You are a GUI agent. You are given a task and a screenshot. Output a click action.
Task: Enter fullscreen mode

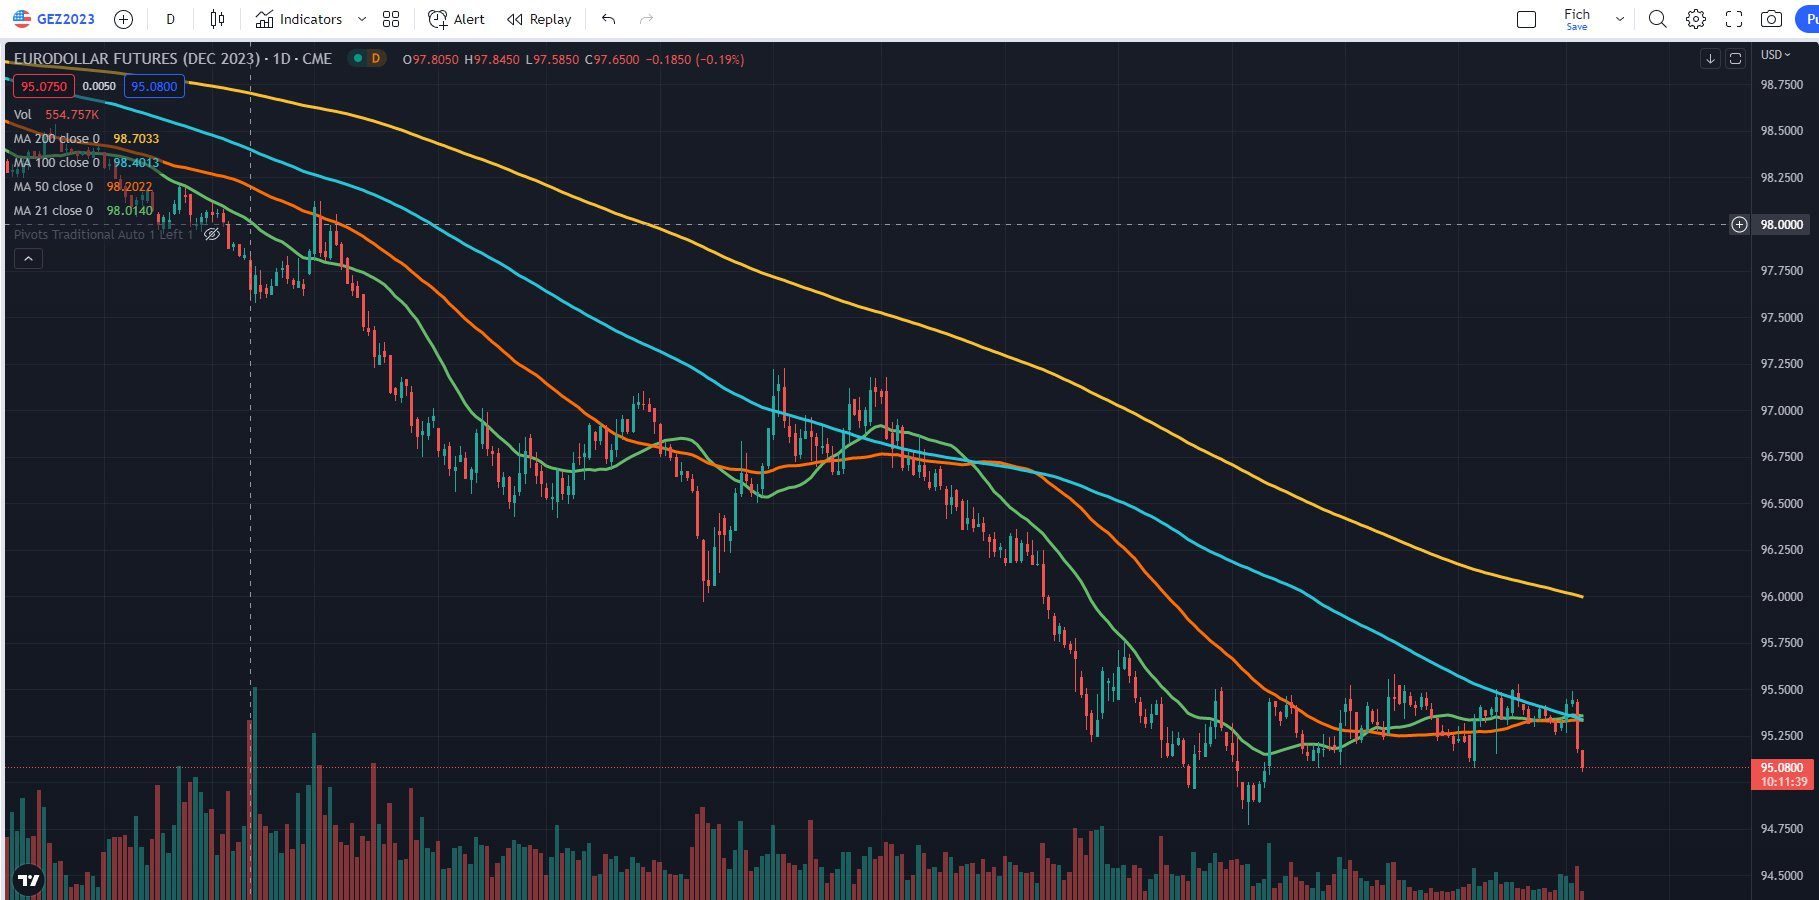[1734, 19]
